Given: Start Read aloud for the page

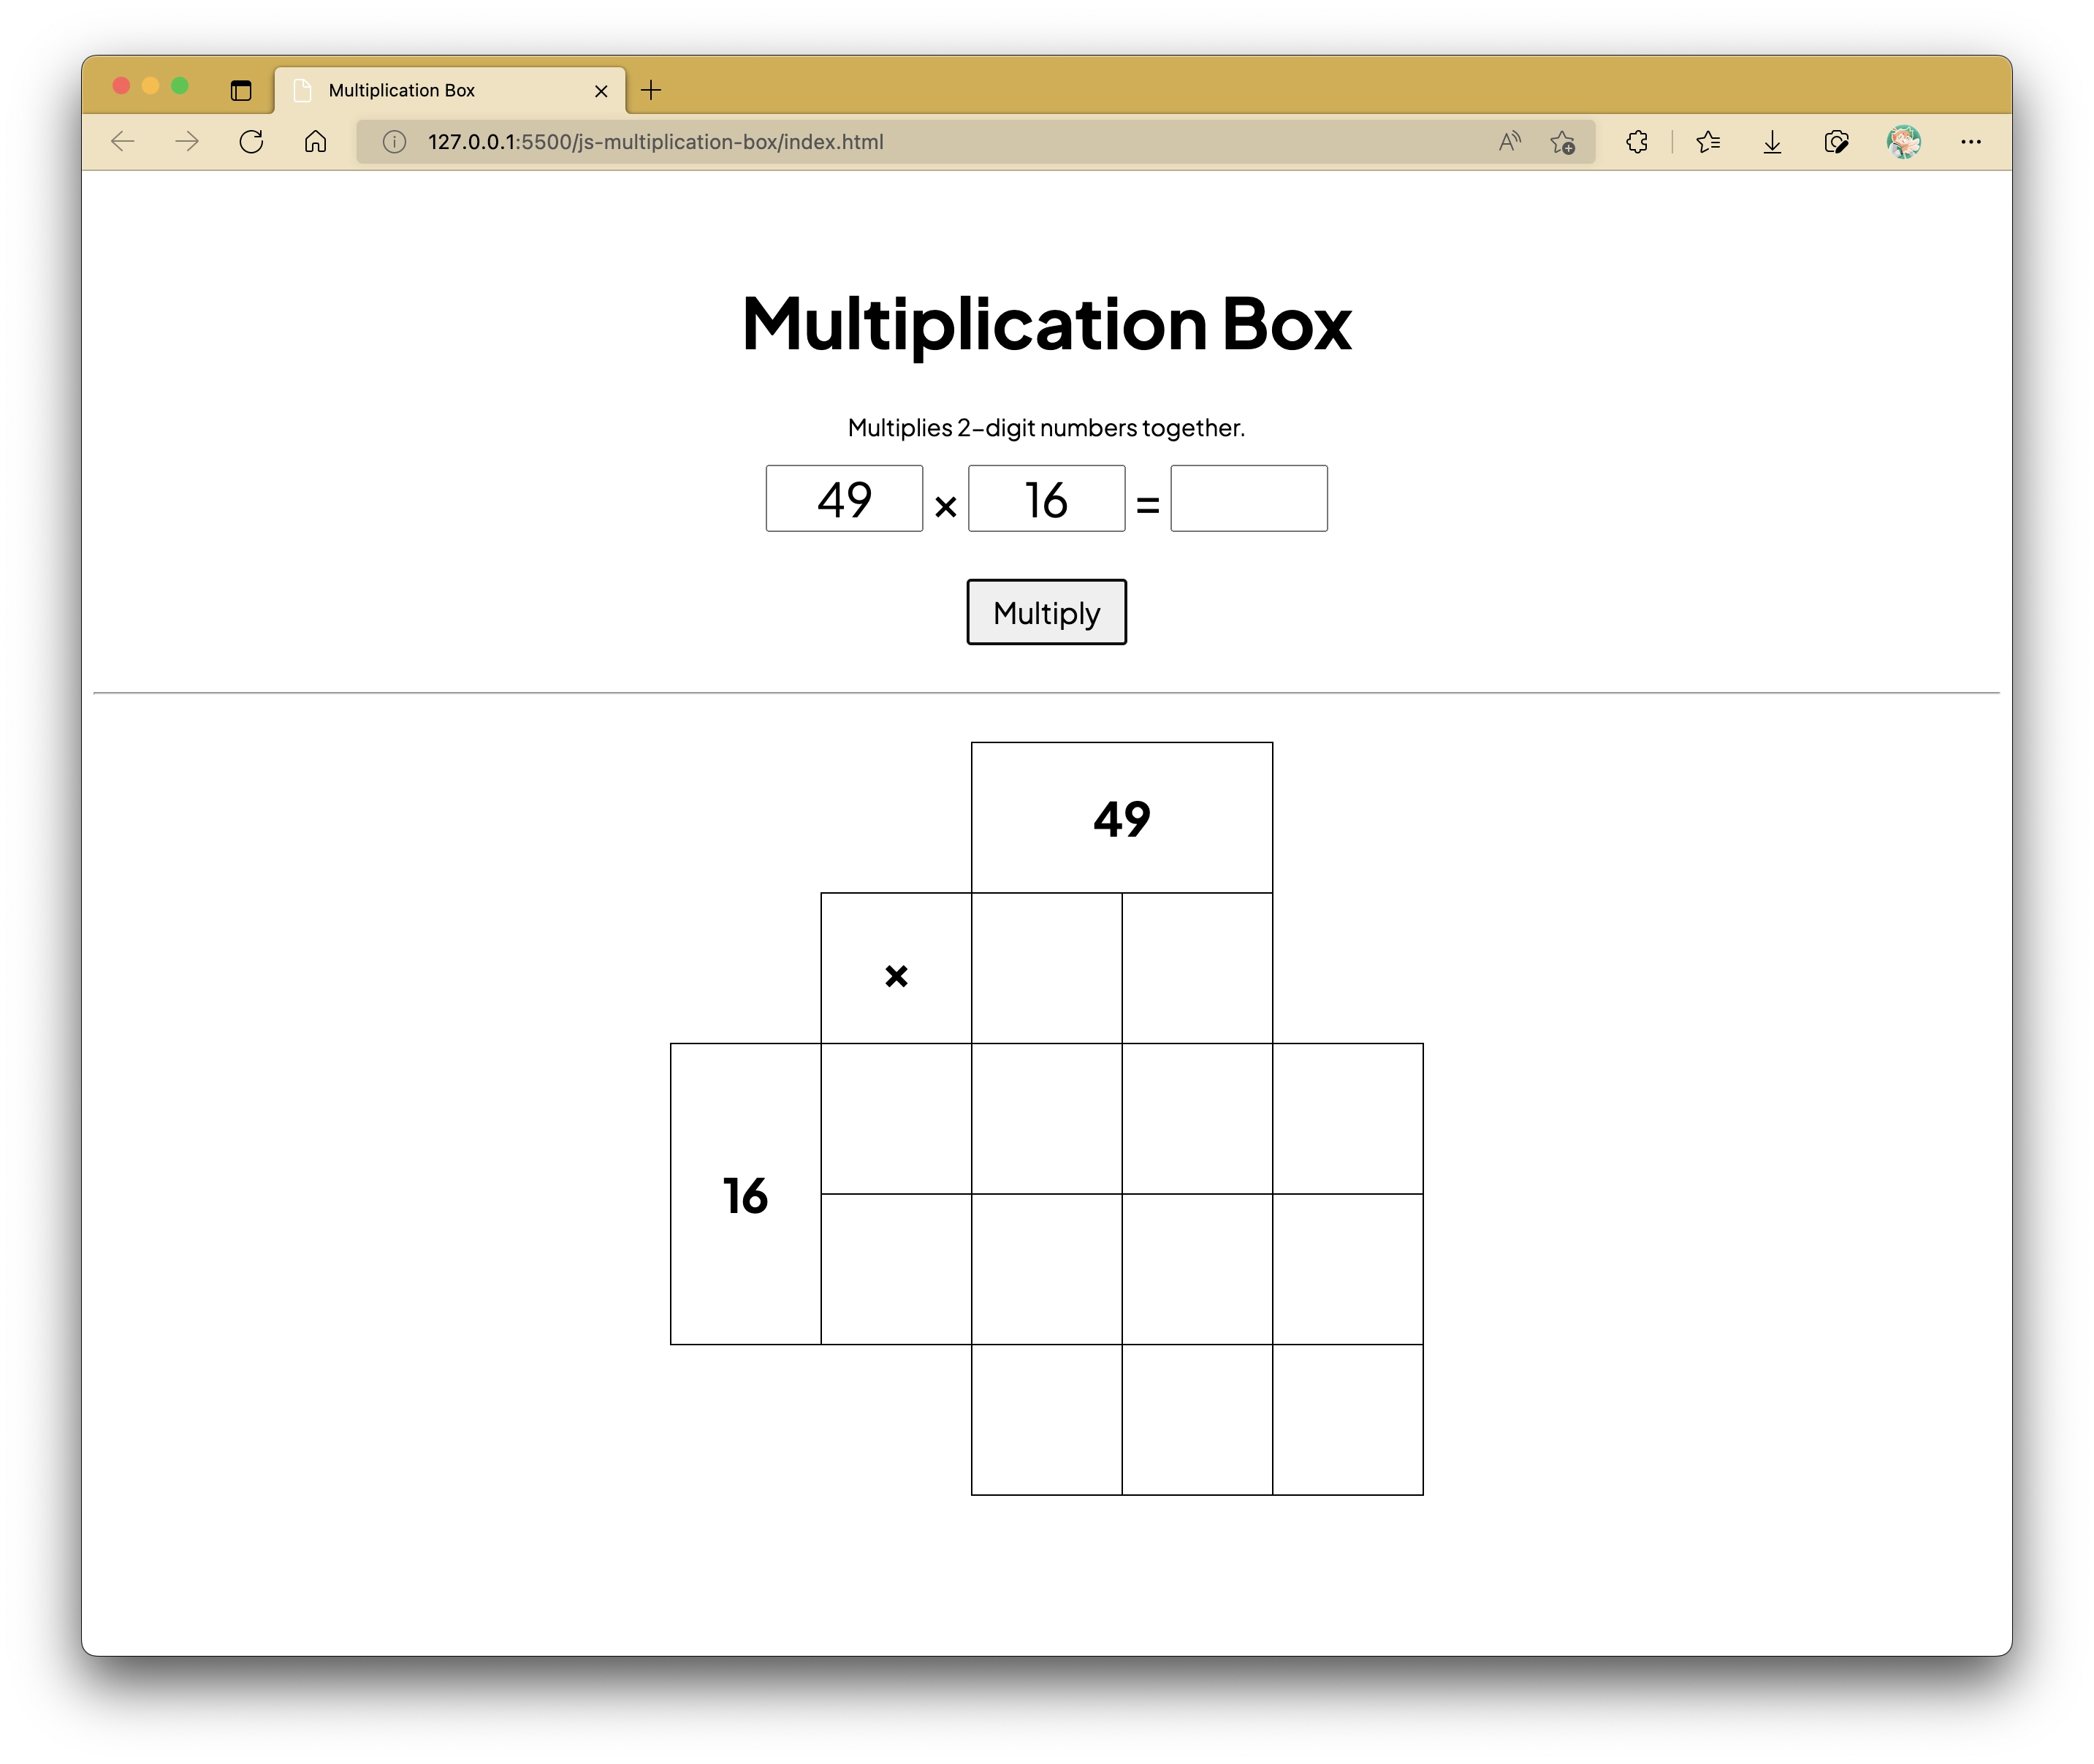Looking at the screenshot, I should click(1507, 142).
